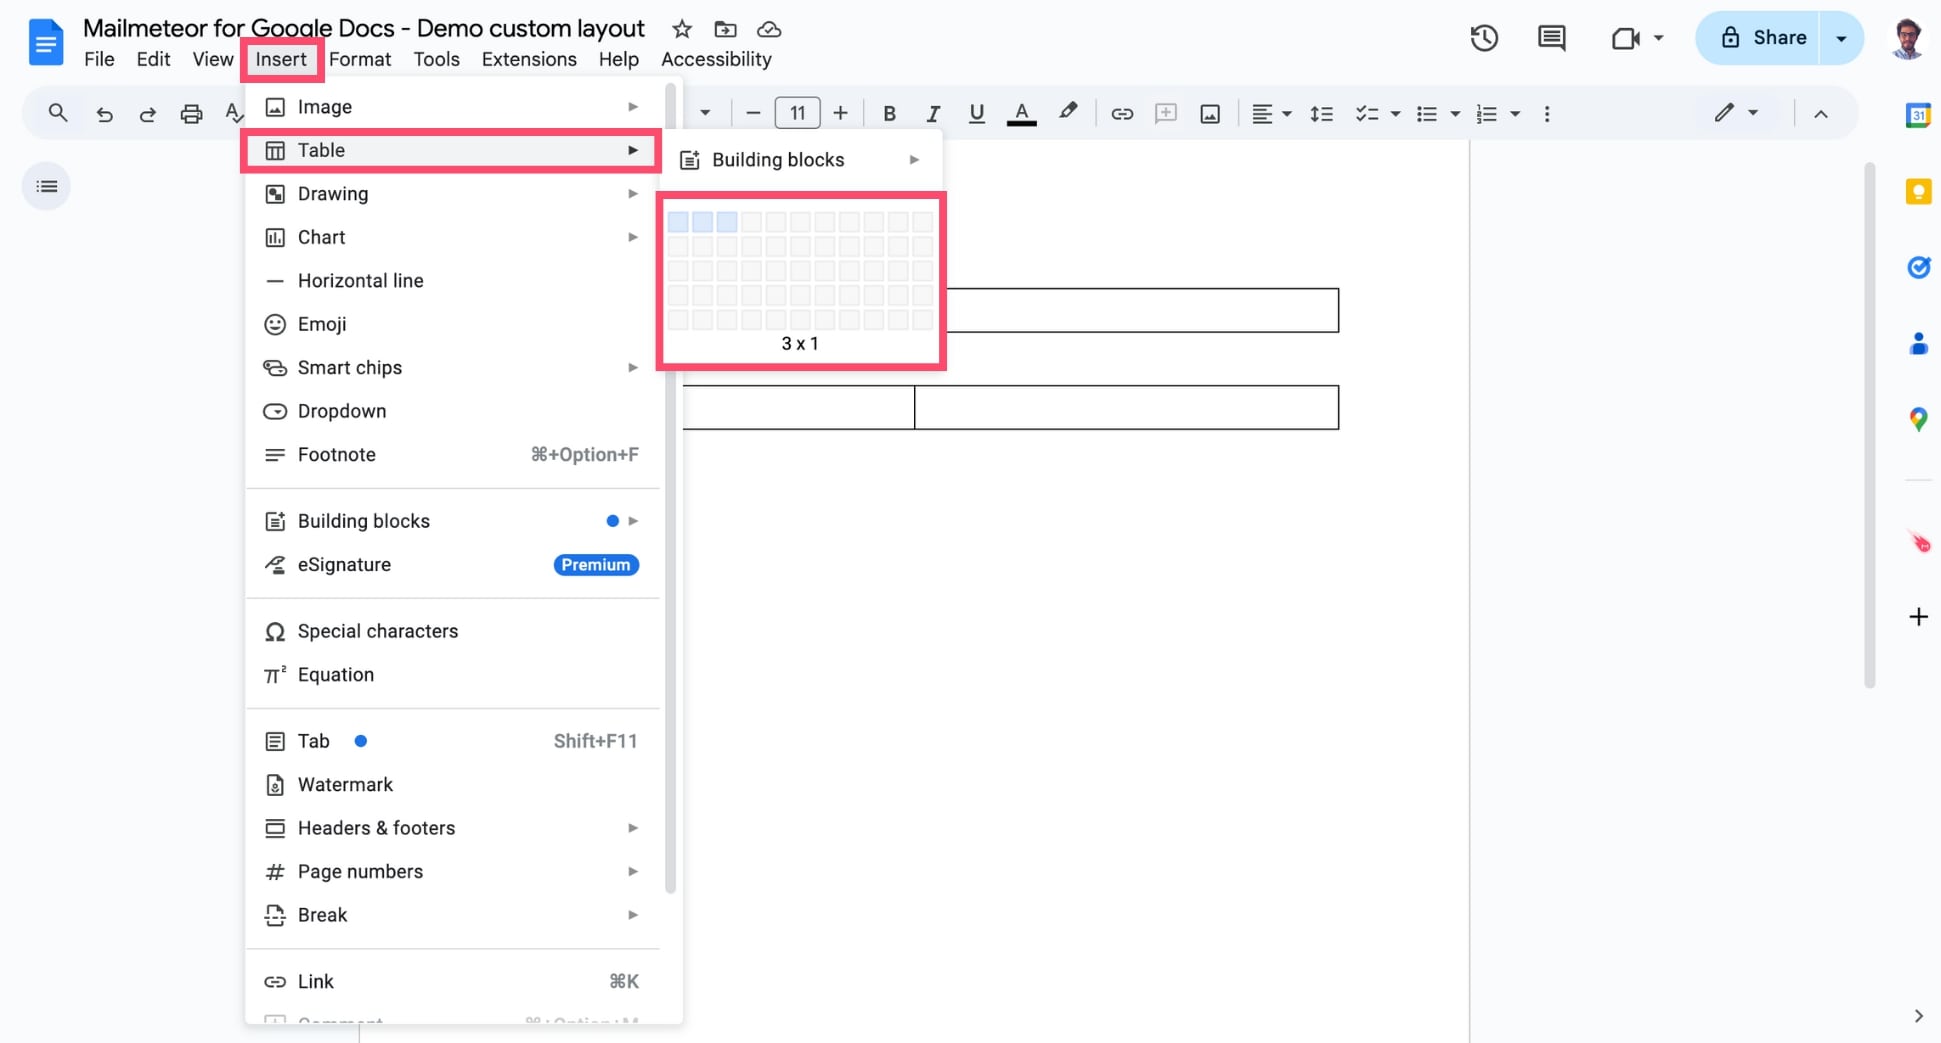This screenshot has width=1941, height=1043.
Task: Open Google Calendar side panel
Action: click(x=1918, y=115)
